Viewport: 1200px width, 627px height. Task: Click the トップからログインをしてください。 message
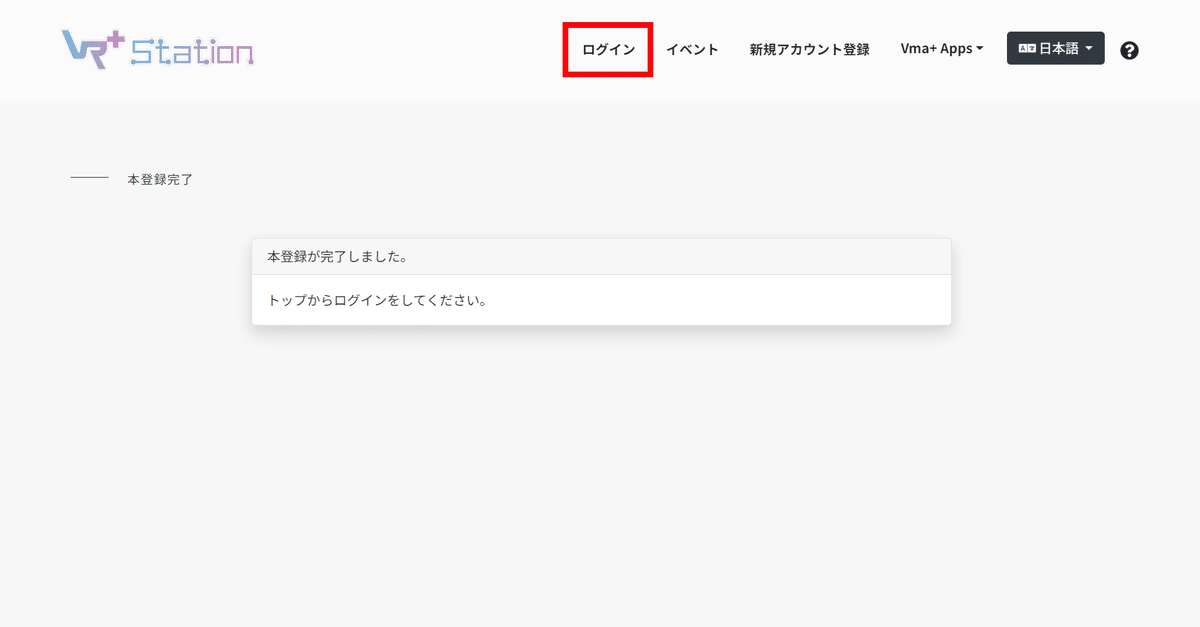(x=377, y=300)
